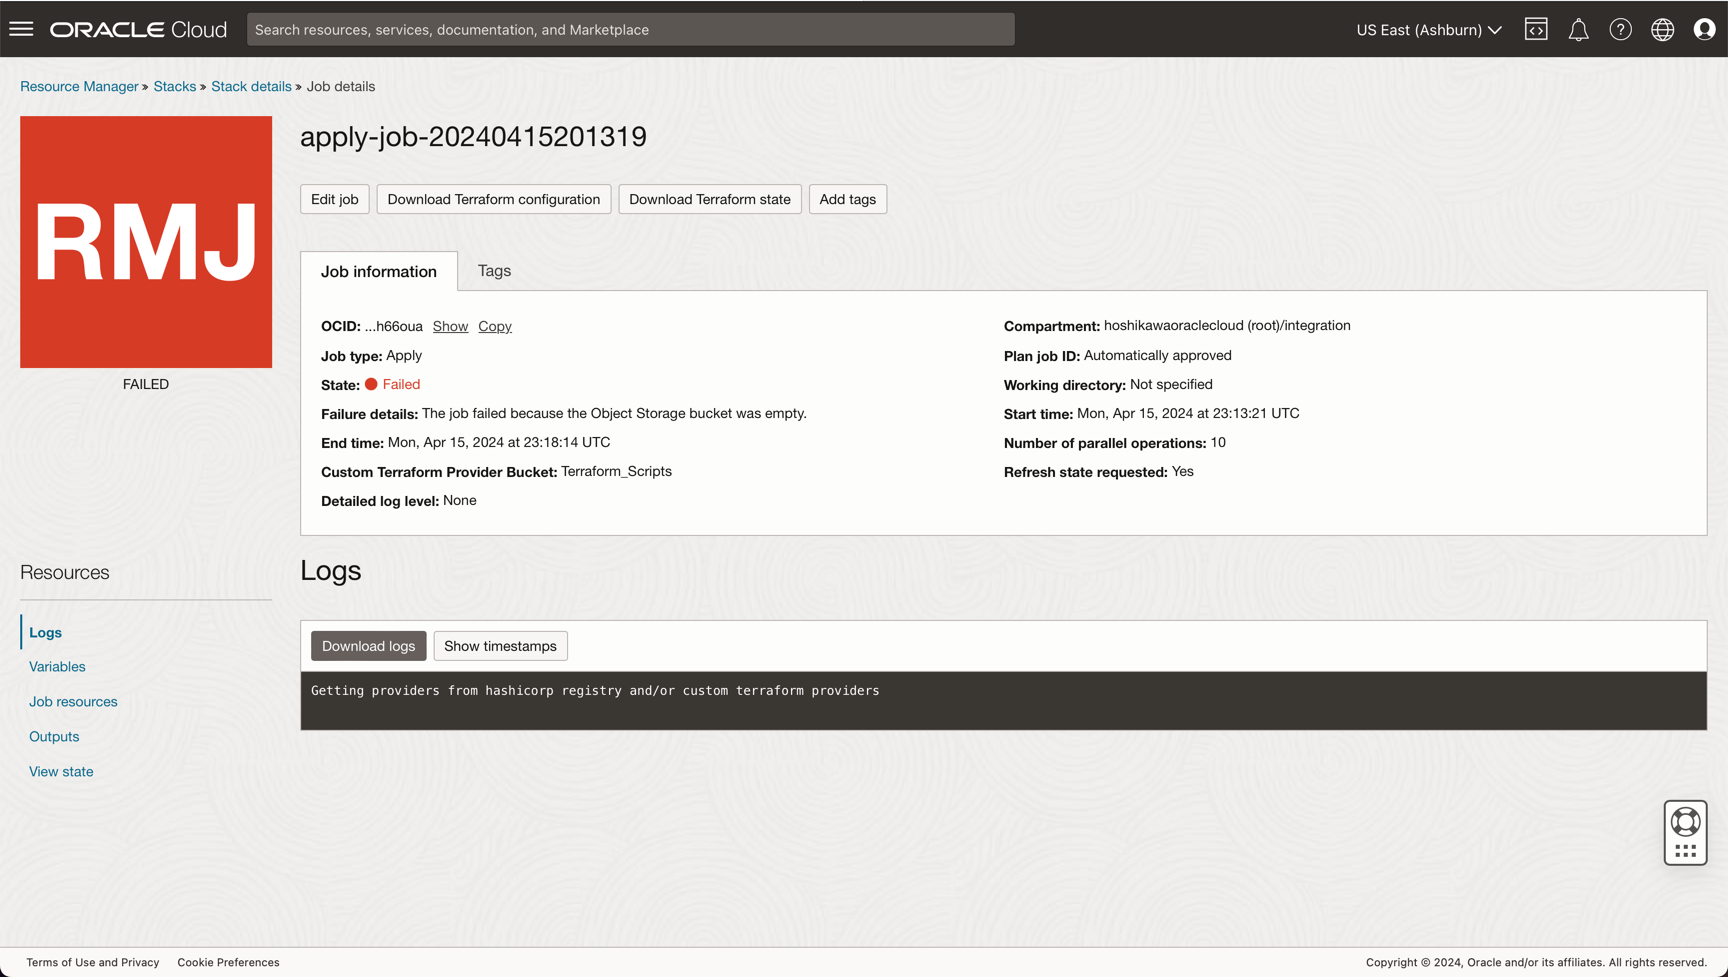Click the 'Working directory' label

[1065, 385]
